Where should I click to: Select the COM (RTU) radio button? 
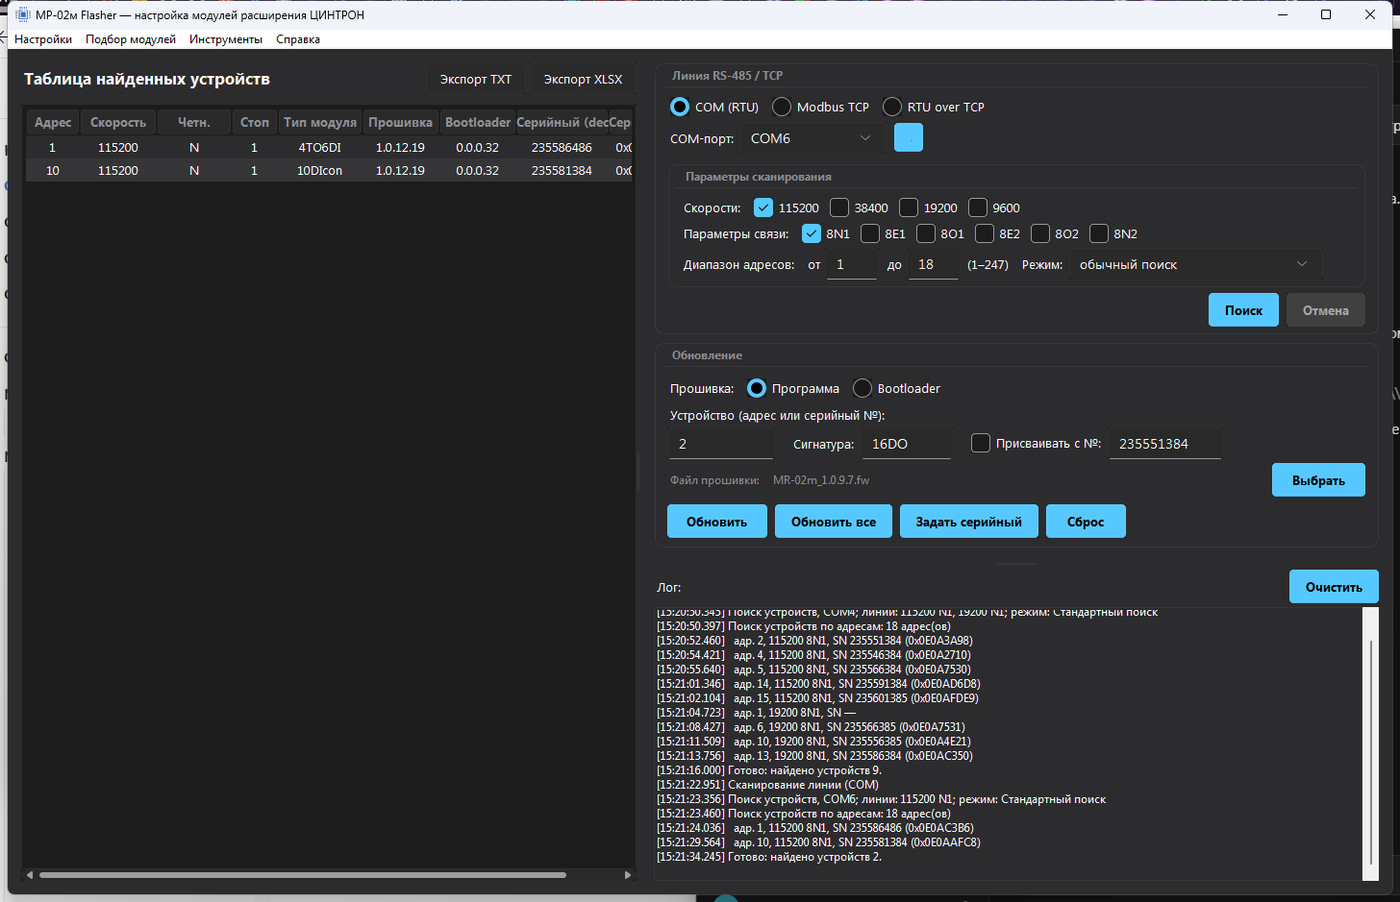680,107
